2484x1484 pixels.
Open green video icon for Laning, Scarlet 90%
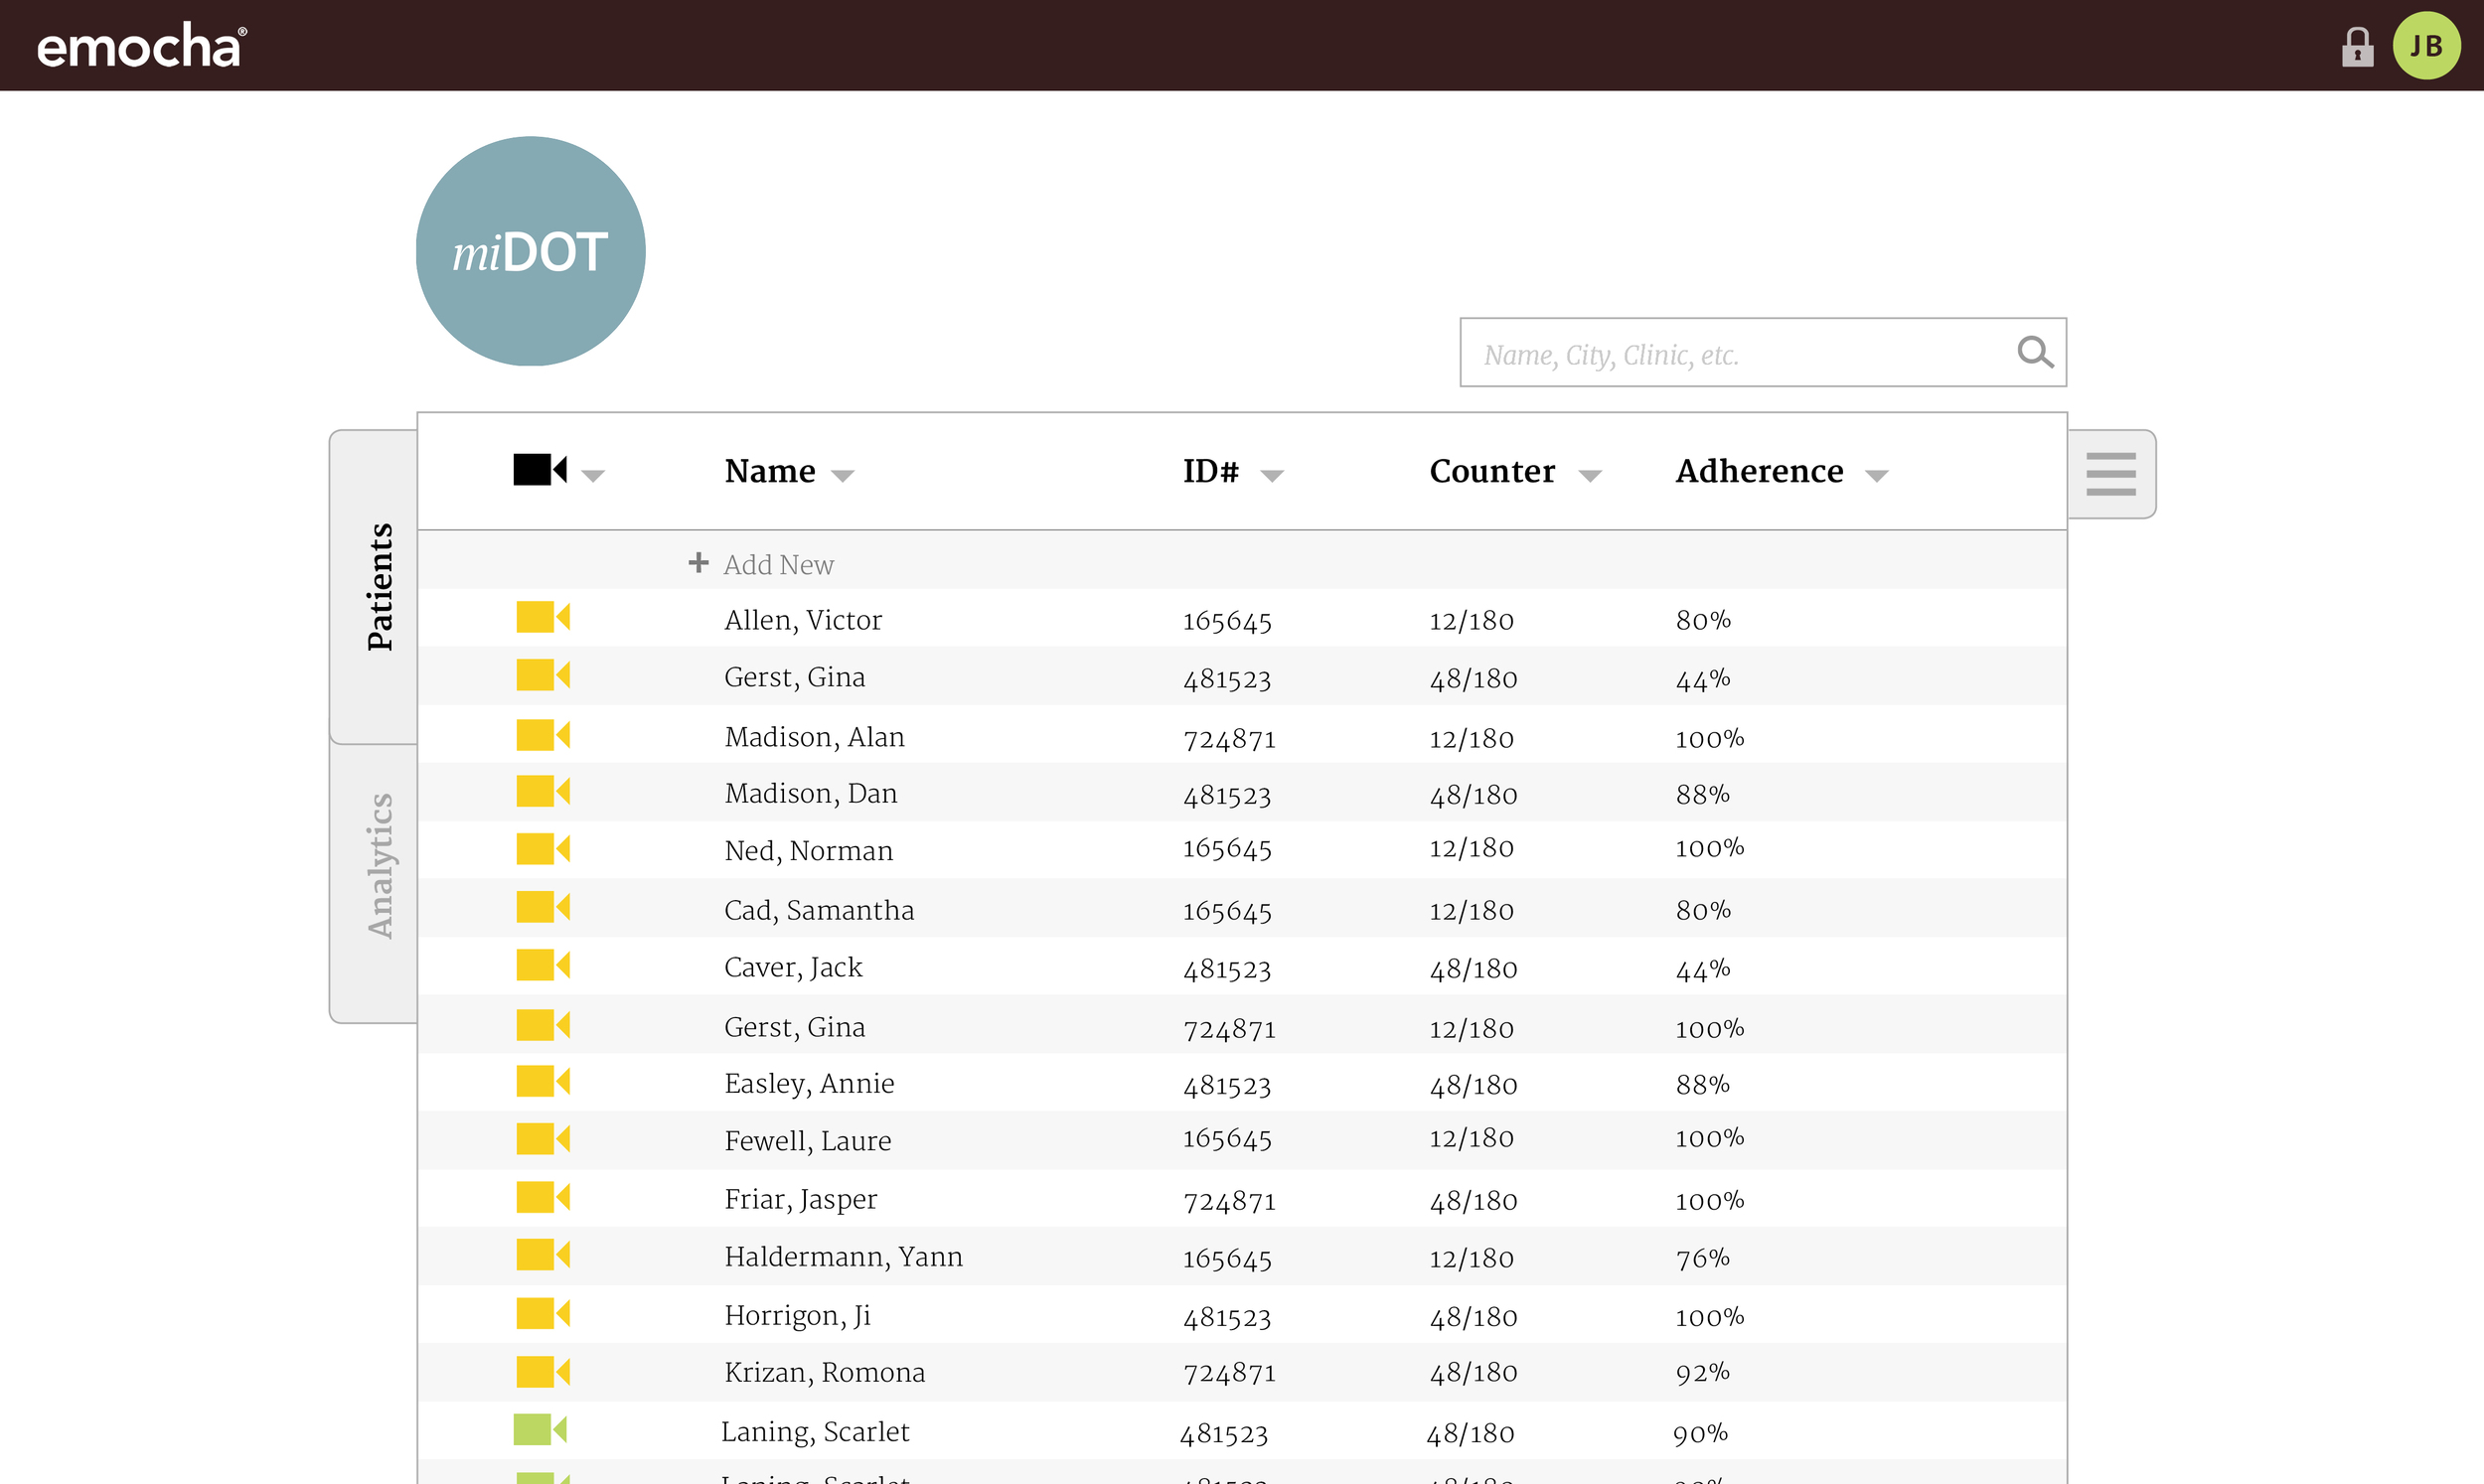click(540, 1430)
